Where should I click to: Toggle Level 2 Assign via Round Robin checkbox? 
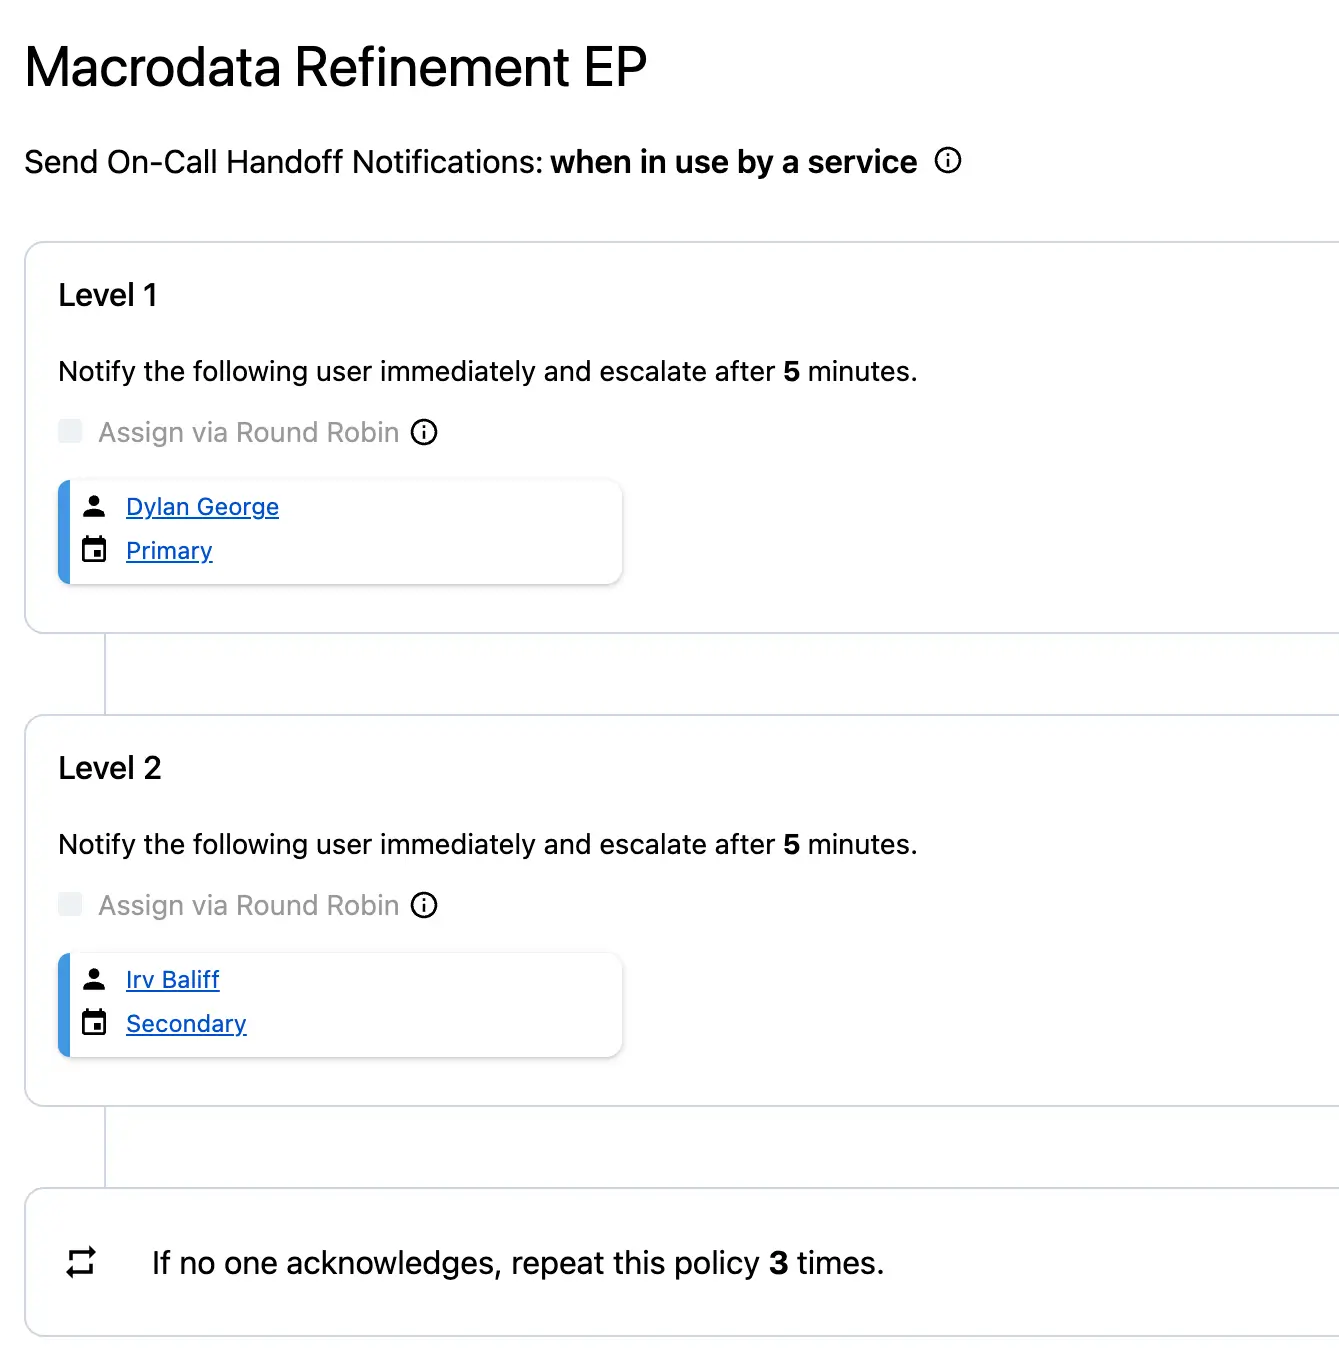(x=70, y=904)
